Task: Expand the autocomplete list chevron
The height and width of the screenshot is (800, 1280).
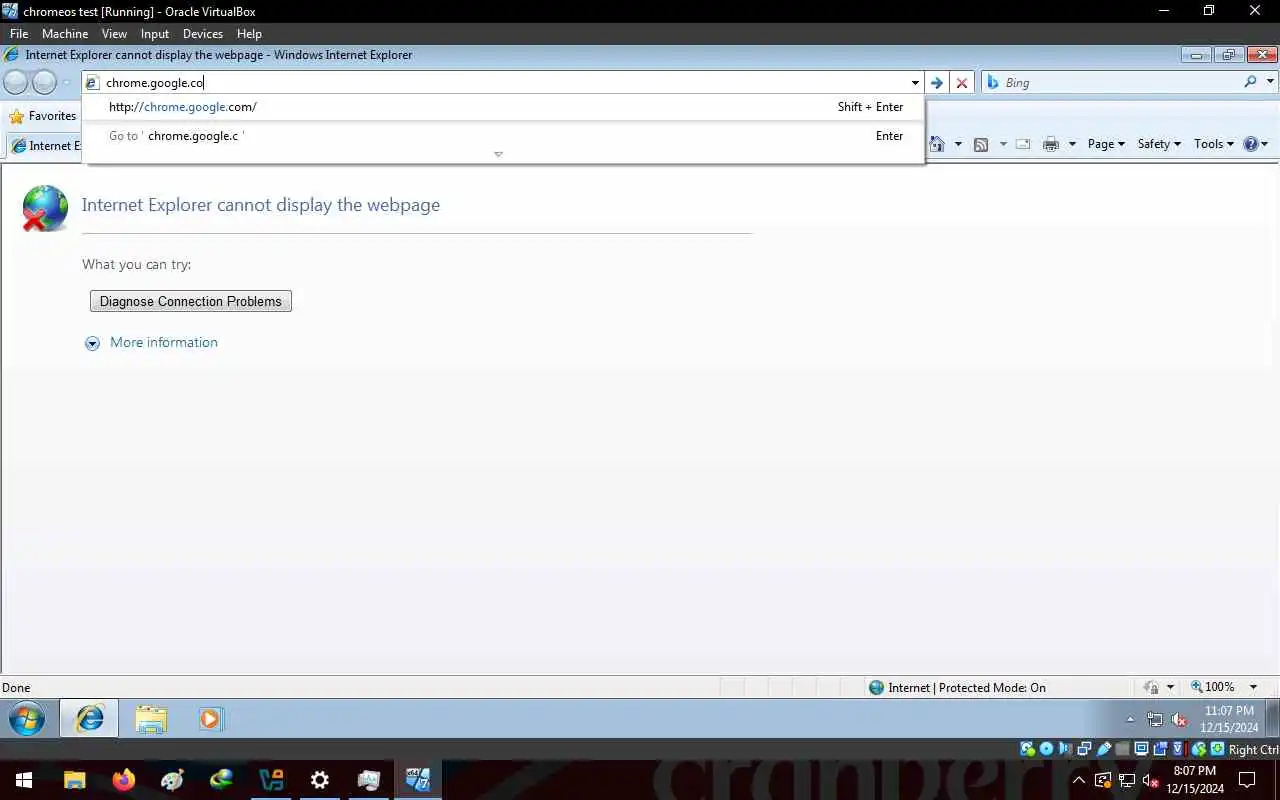Action: (498, 154)
